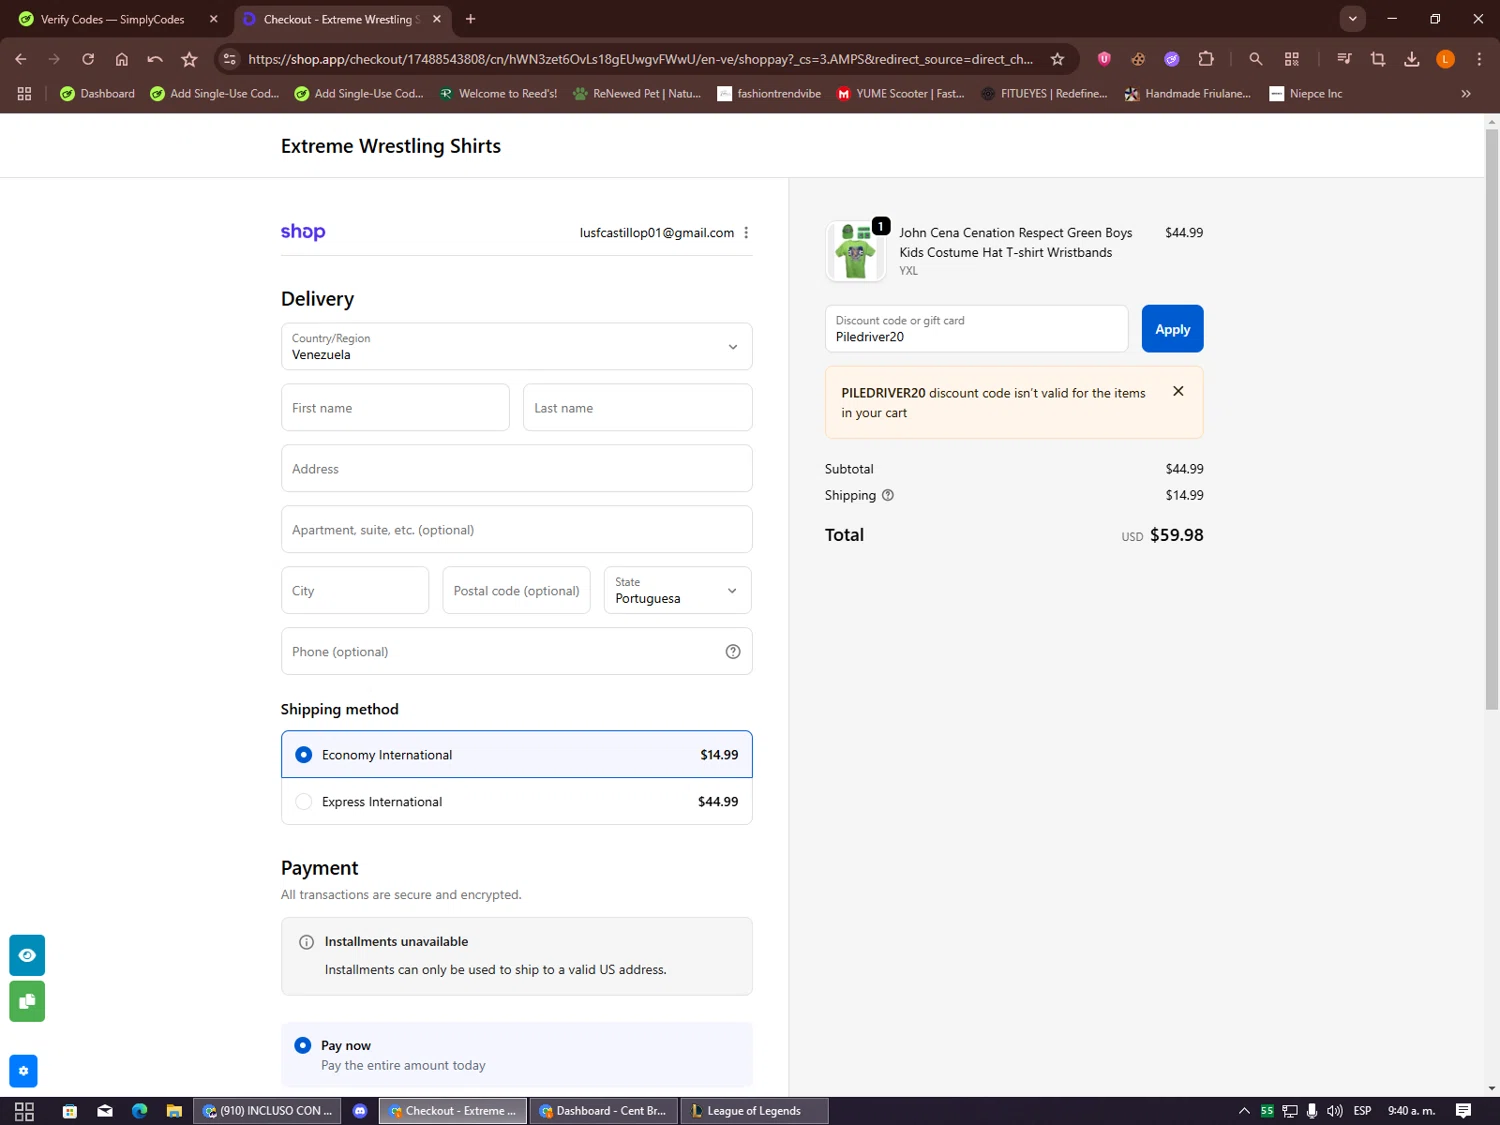Dismiss the PILEDRIVER20 invalid code message
This screenshot has height=1125, width=1500.
[x=1178, y=392]
